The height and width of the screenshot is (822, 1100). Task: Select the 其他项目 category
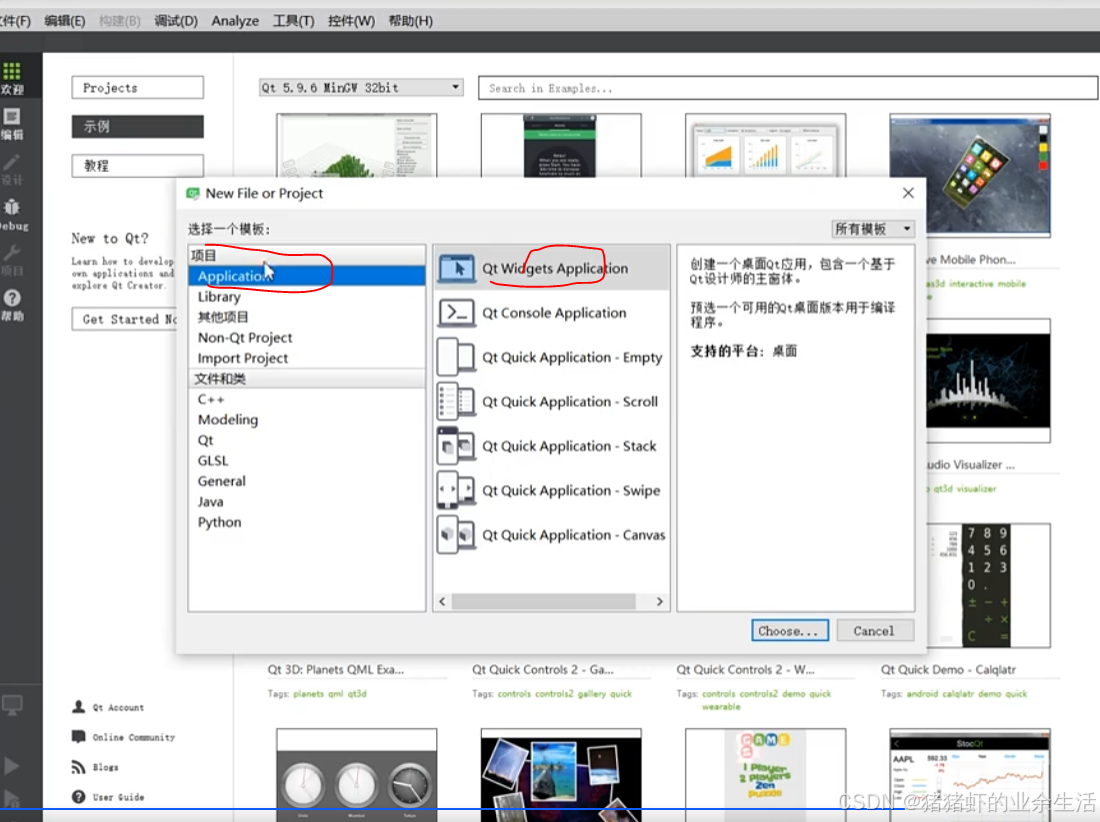[x=307, y=317]
